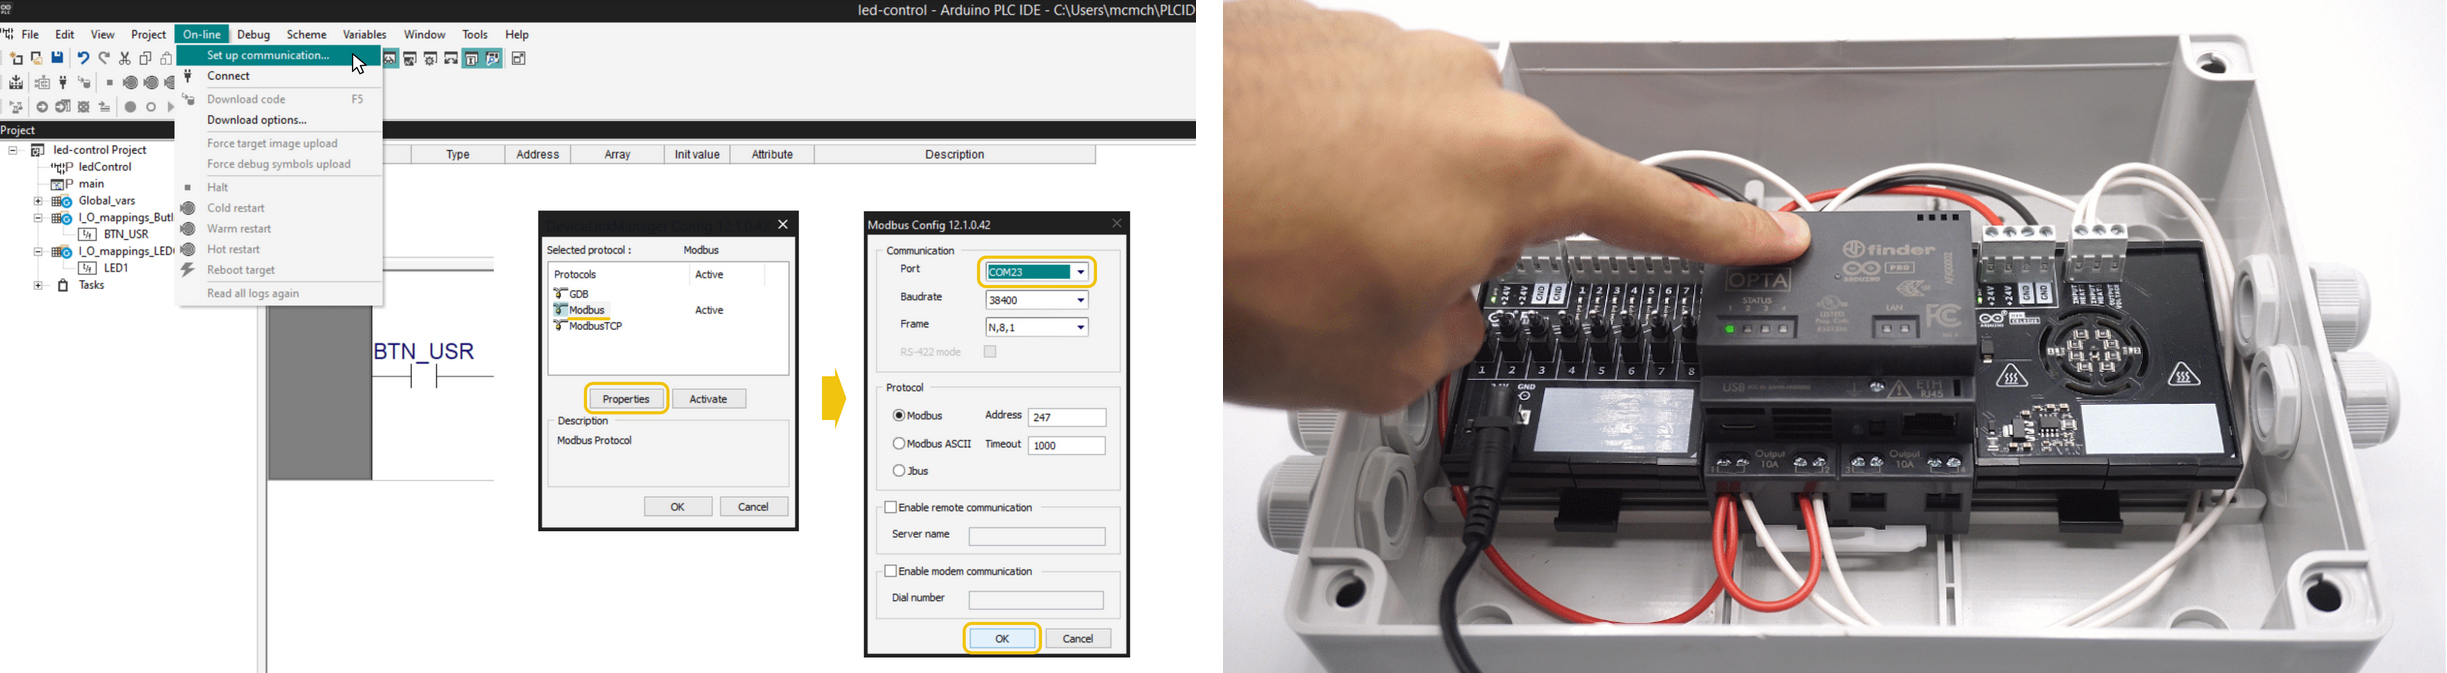The image size is (2447, 673).
Task: Click the Tasks clipboard icon in project tree
Action: (63, 286)
